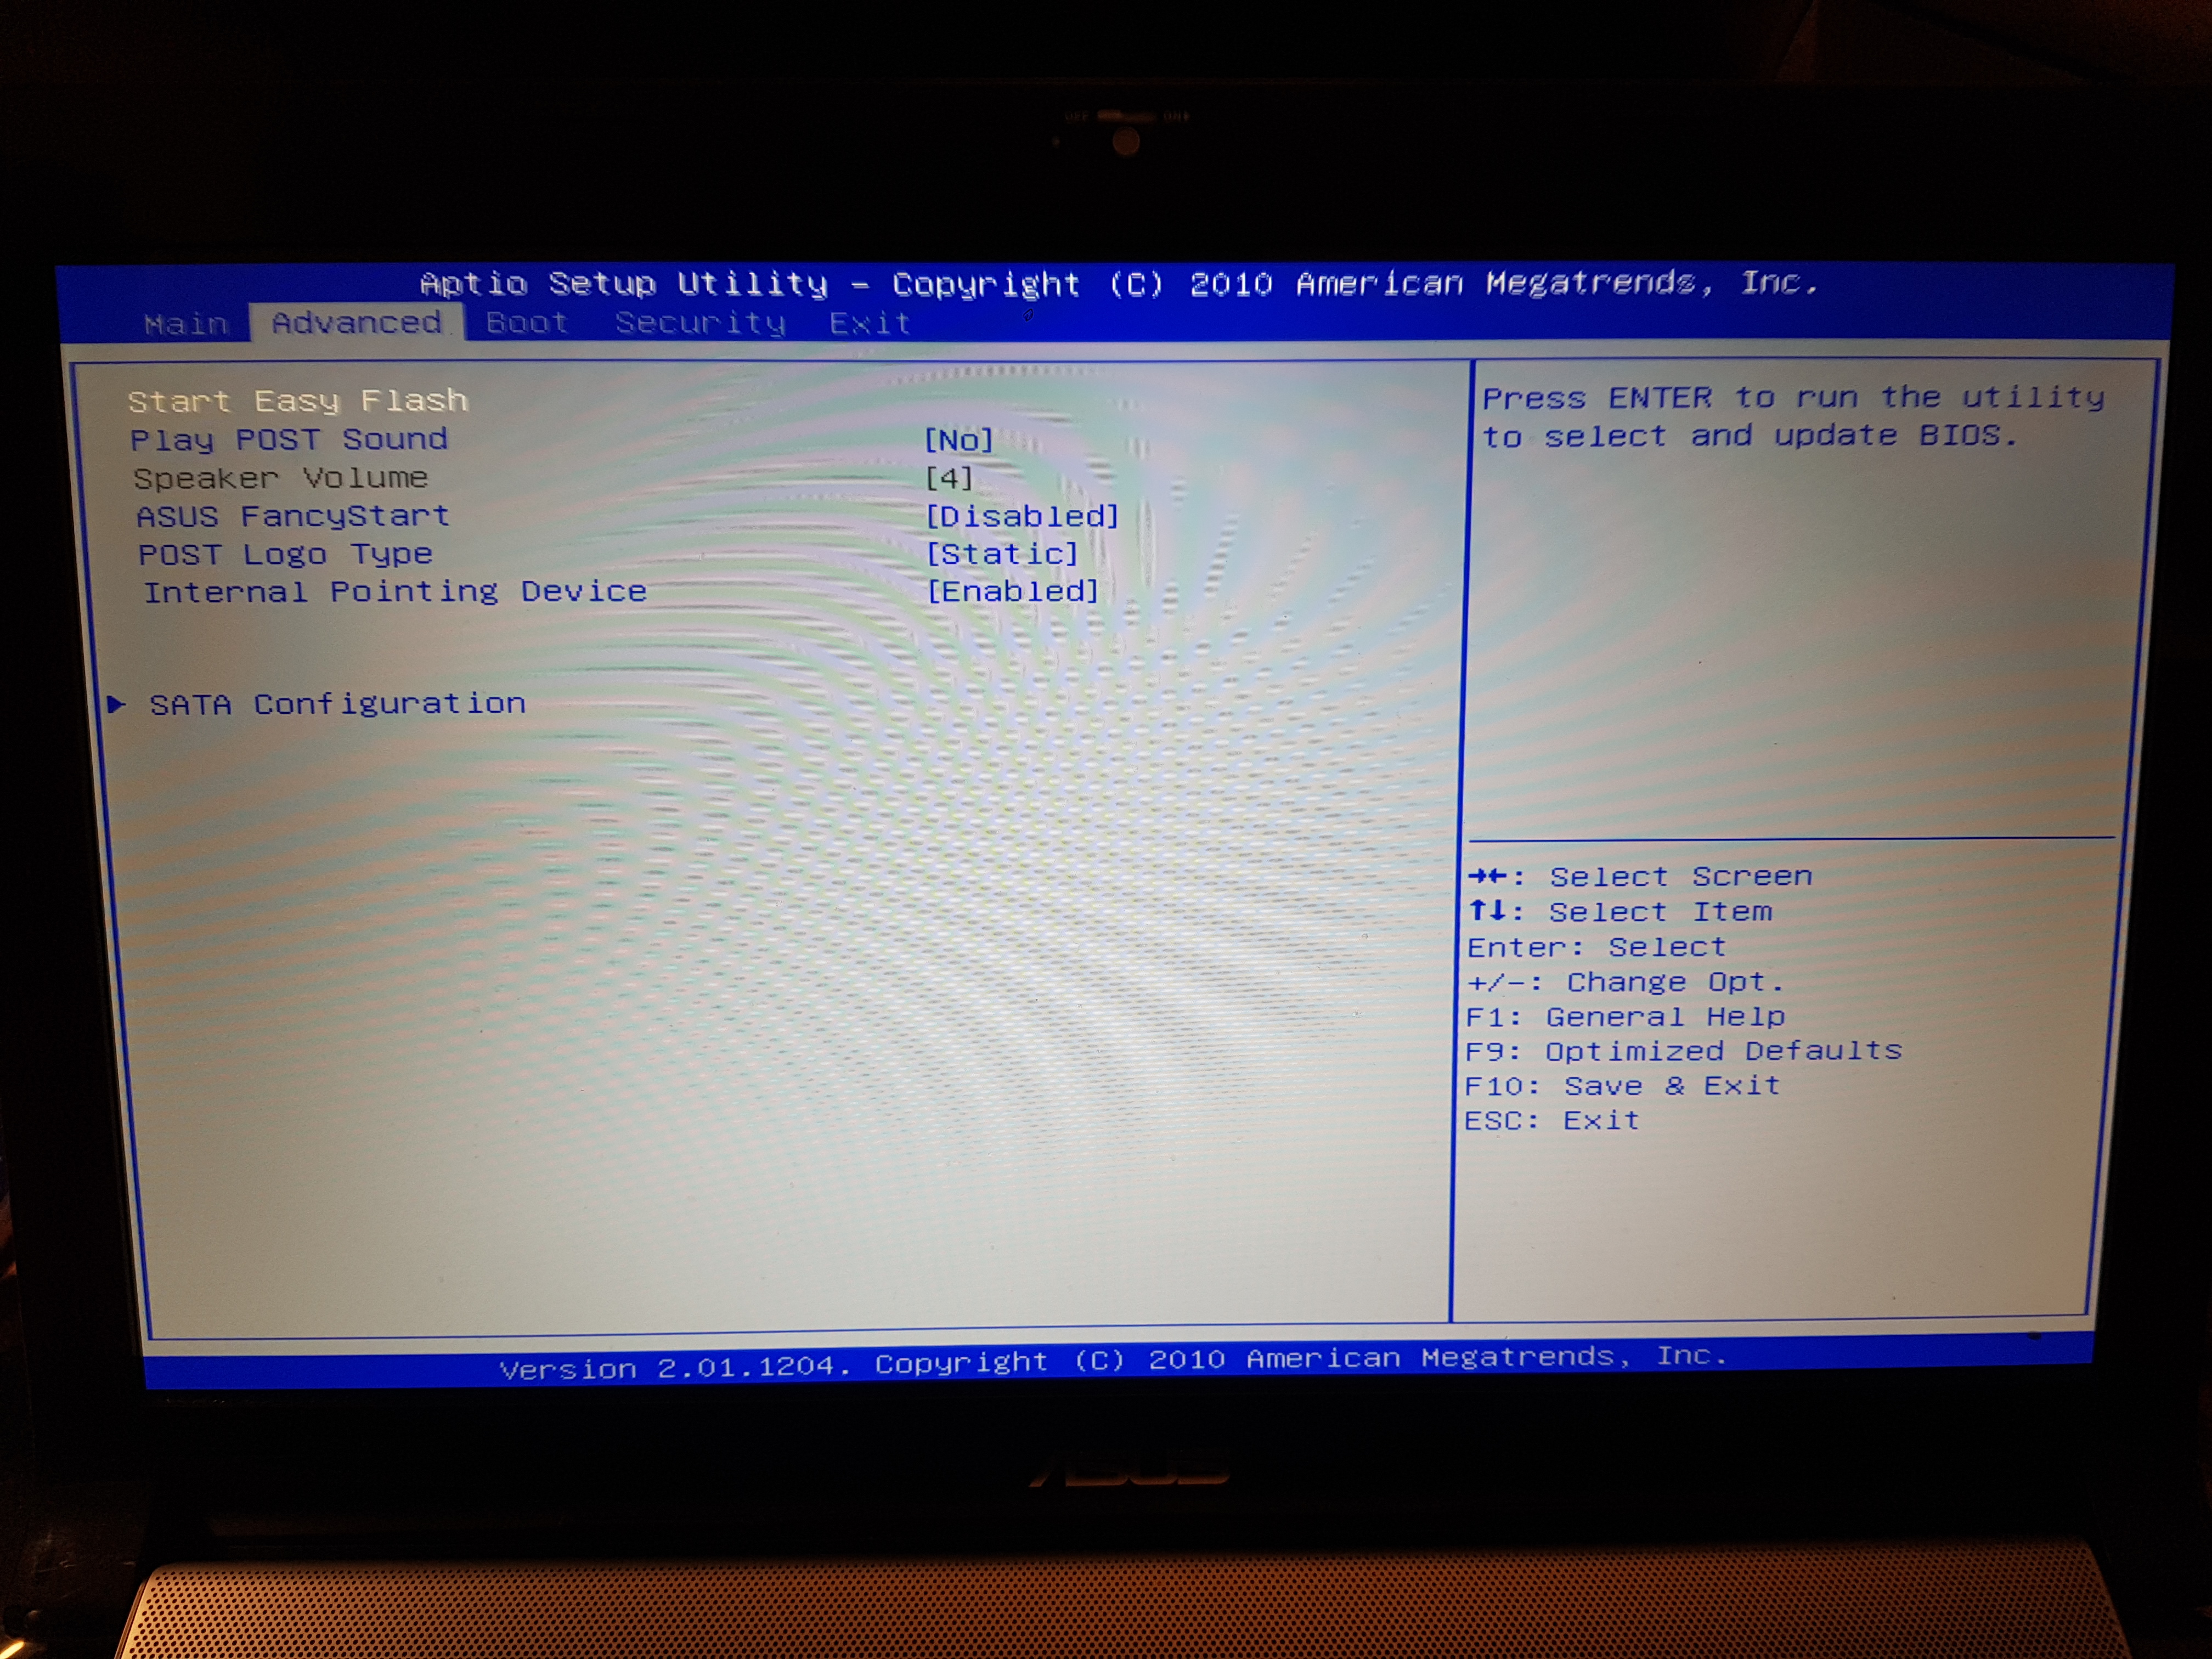Open SATA Configuration submenu
This screenshot has height=1659, width=2212.
pos(338,704)
